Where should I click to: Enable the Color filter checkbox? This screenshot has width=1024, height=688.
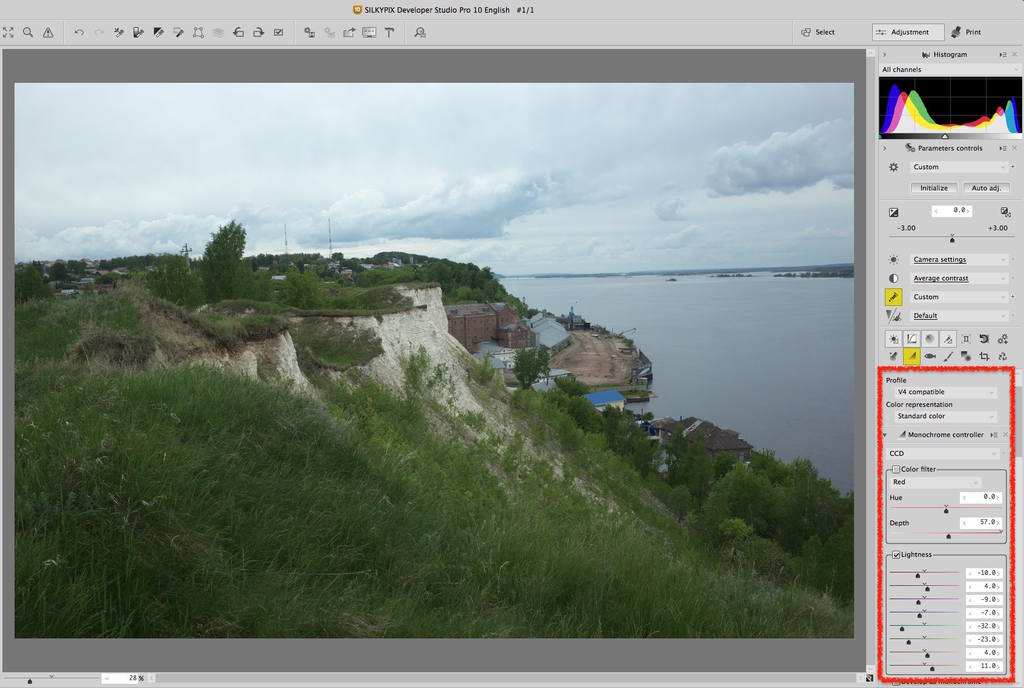pyautogui.click(x=896, y=469)
